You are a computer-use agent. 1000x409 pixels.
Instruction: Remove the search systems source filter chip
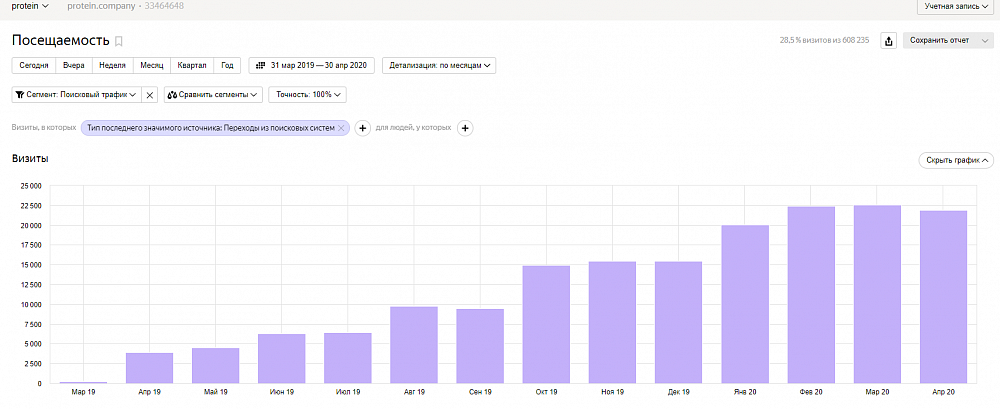pos(341,128)
